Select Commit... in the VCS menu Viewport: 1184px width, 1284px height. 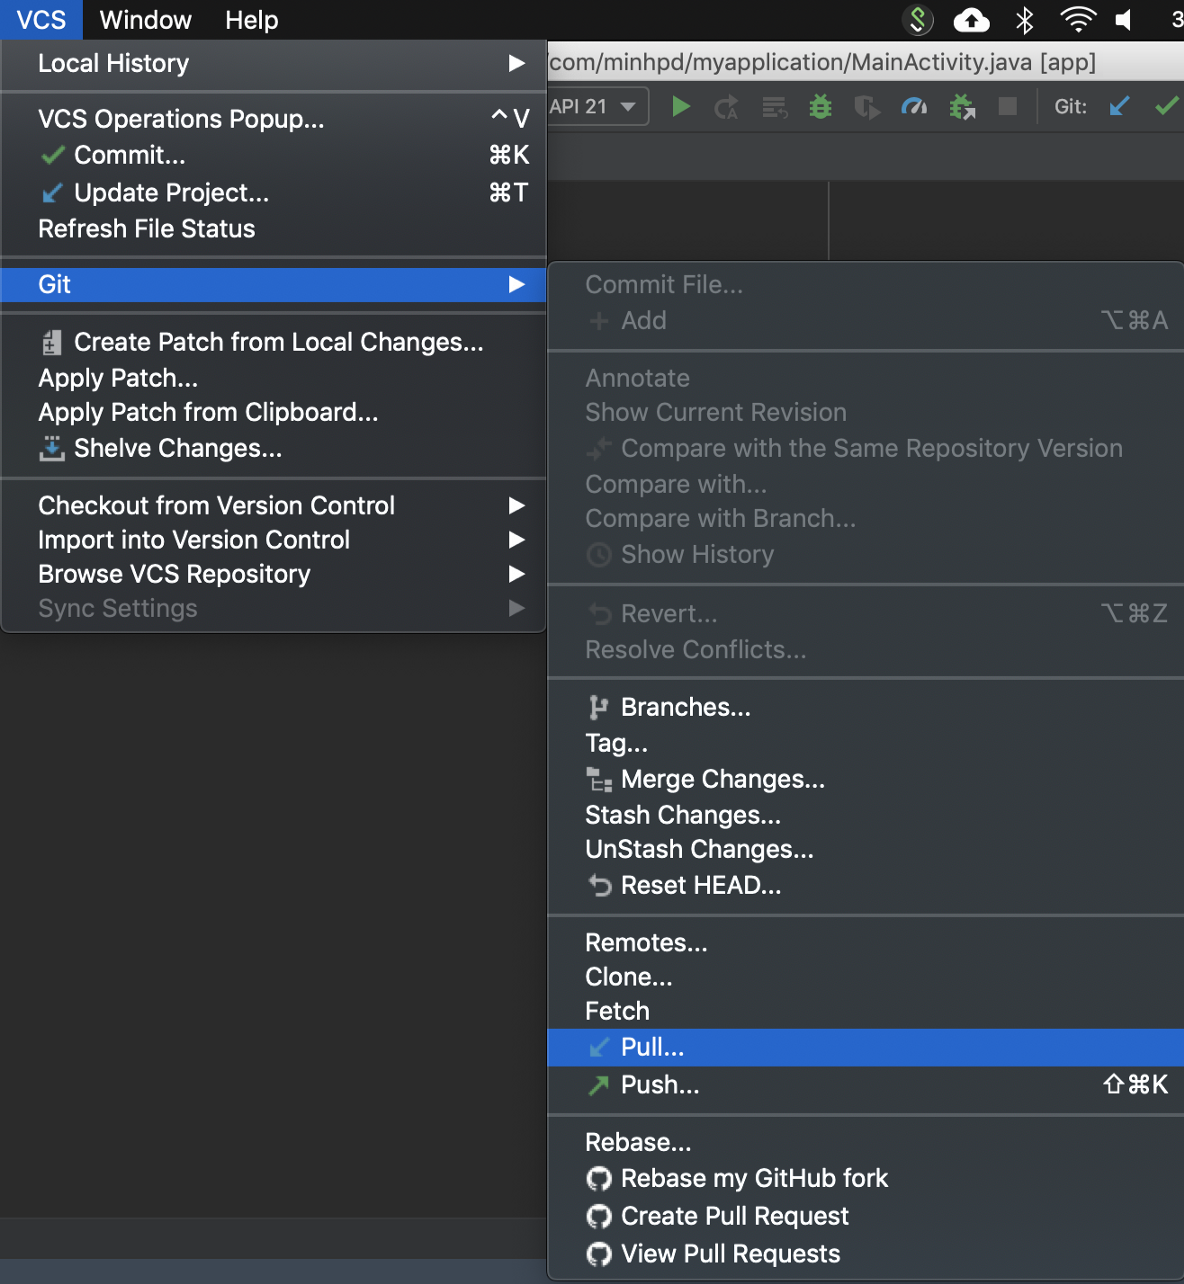(130, 156)
